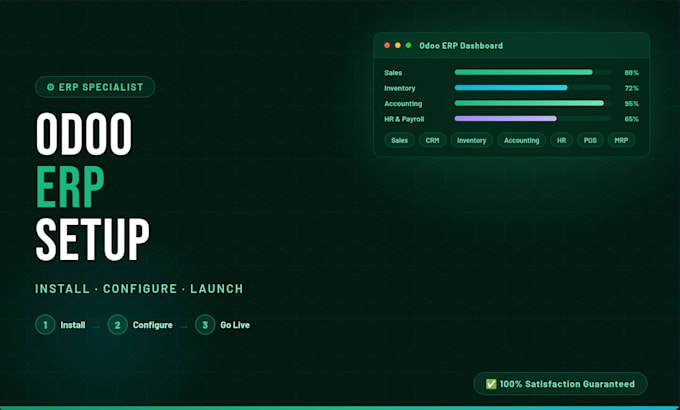The image size is (680, 410).
Task: Click the yellow minimize dot in the dashboard window
Action: [x=398, y=45]
